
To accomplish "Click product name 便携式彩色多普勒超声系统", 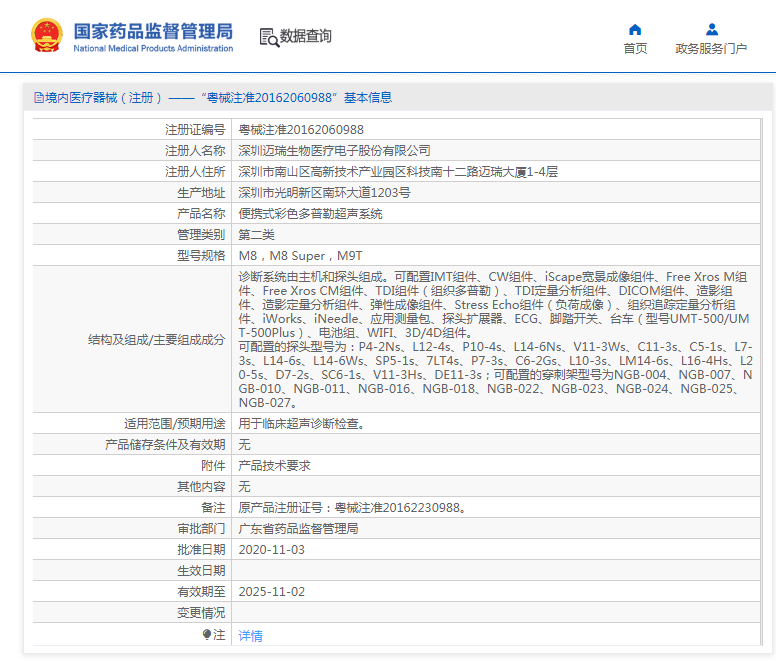I will pyautogui.click(x=310, y=214).
